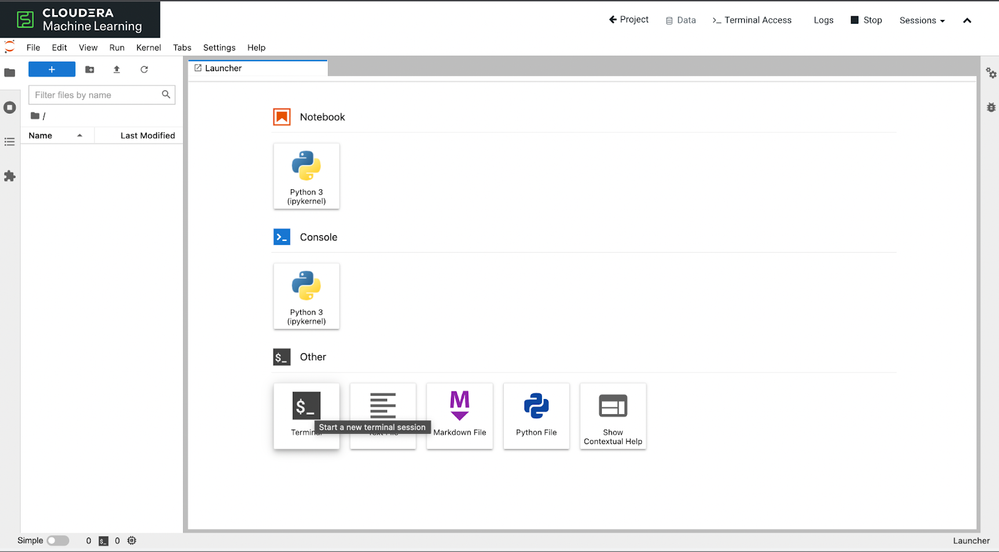Open the extension manager puzzle icon

(x=10, y=176)
